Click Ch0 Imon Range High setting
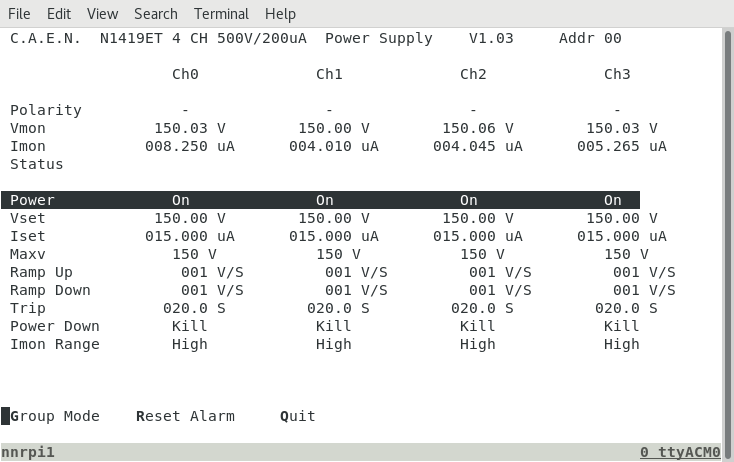734x462 pixels. [x=190, y=345]
